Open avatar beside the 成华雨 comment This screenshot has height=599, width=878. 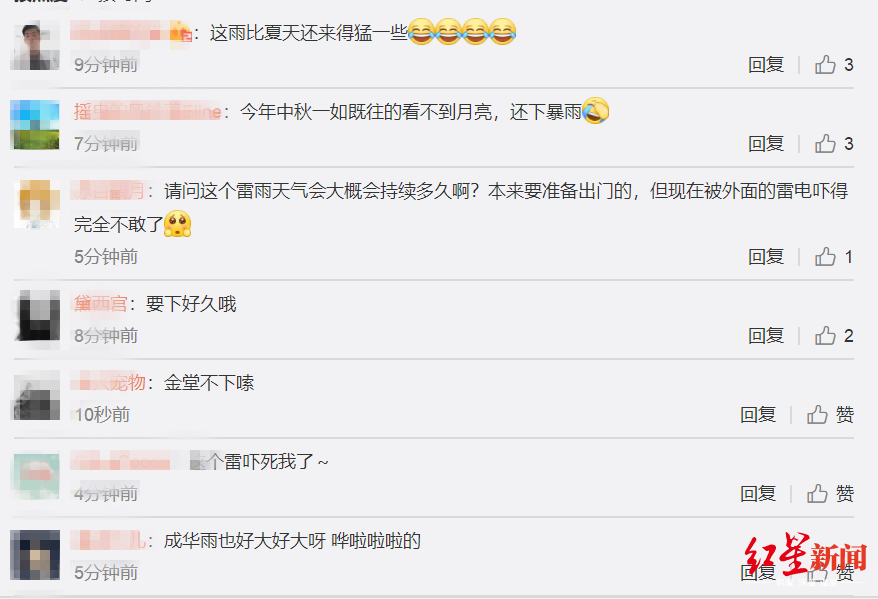(x=35, y=555)
